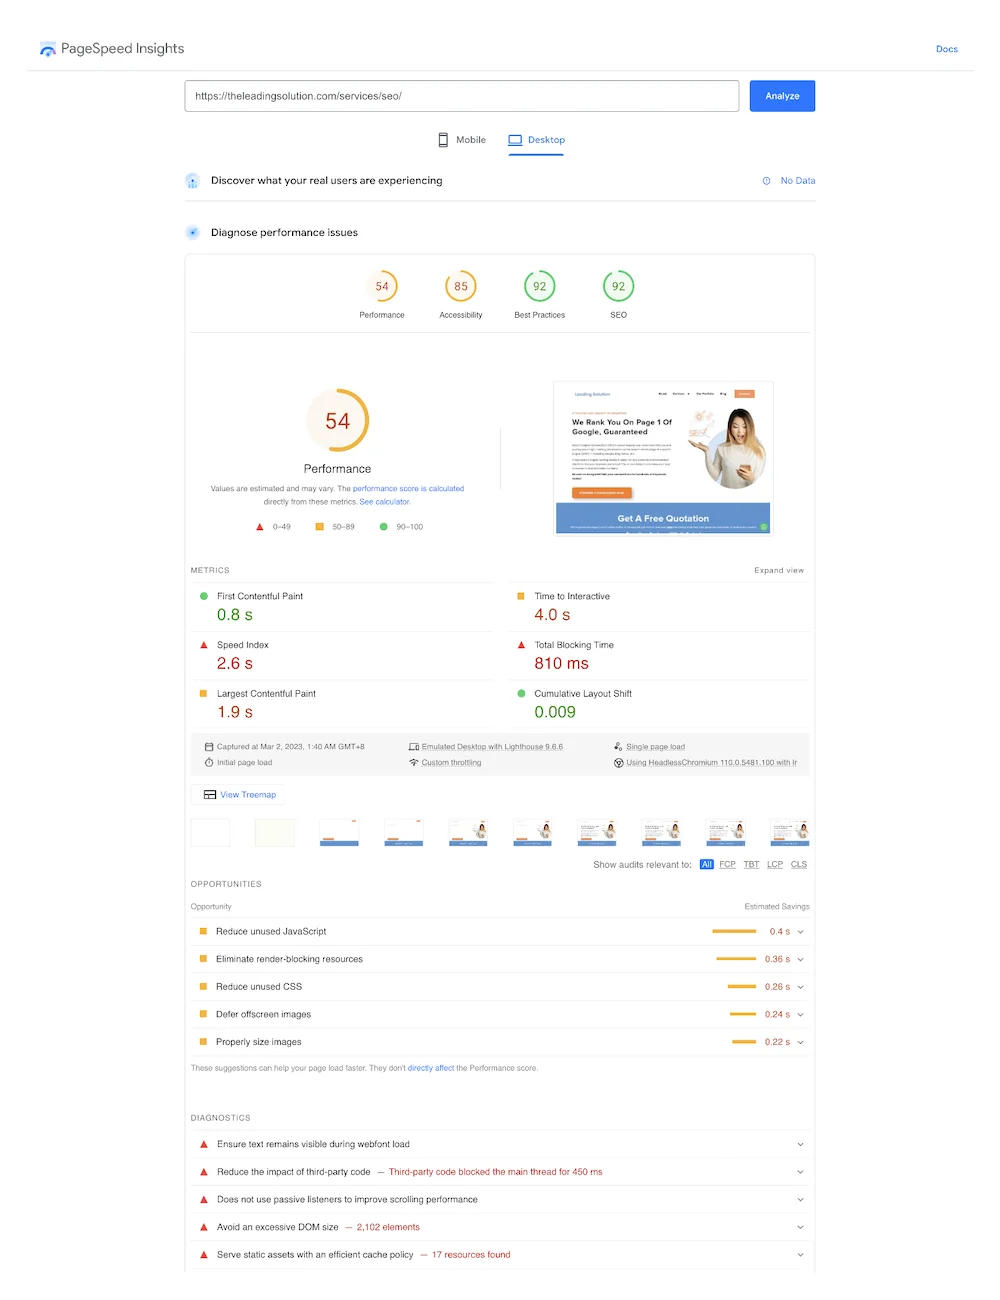
Task: Expand the Reduce unused JavaScript opportunity
Action: click(800, 932)
